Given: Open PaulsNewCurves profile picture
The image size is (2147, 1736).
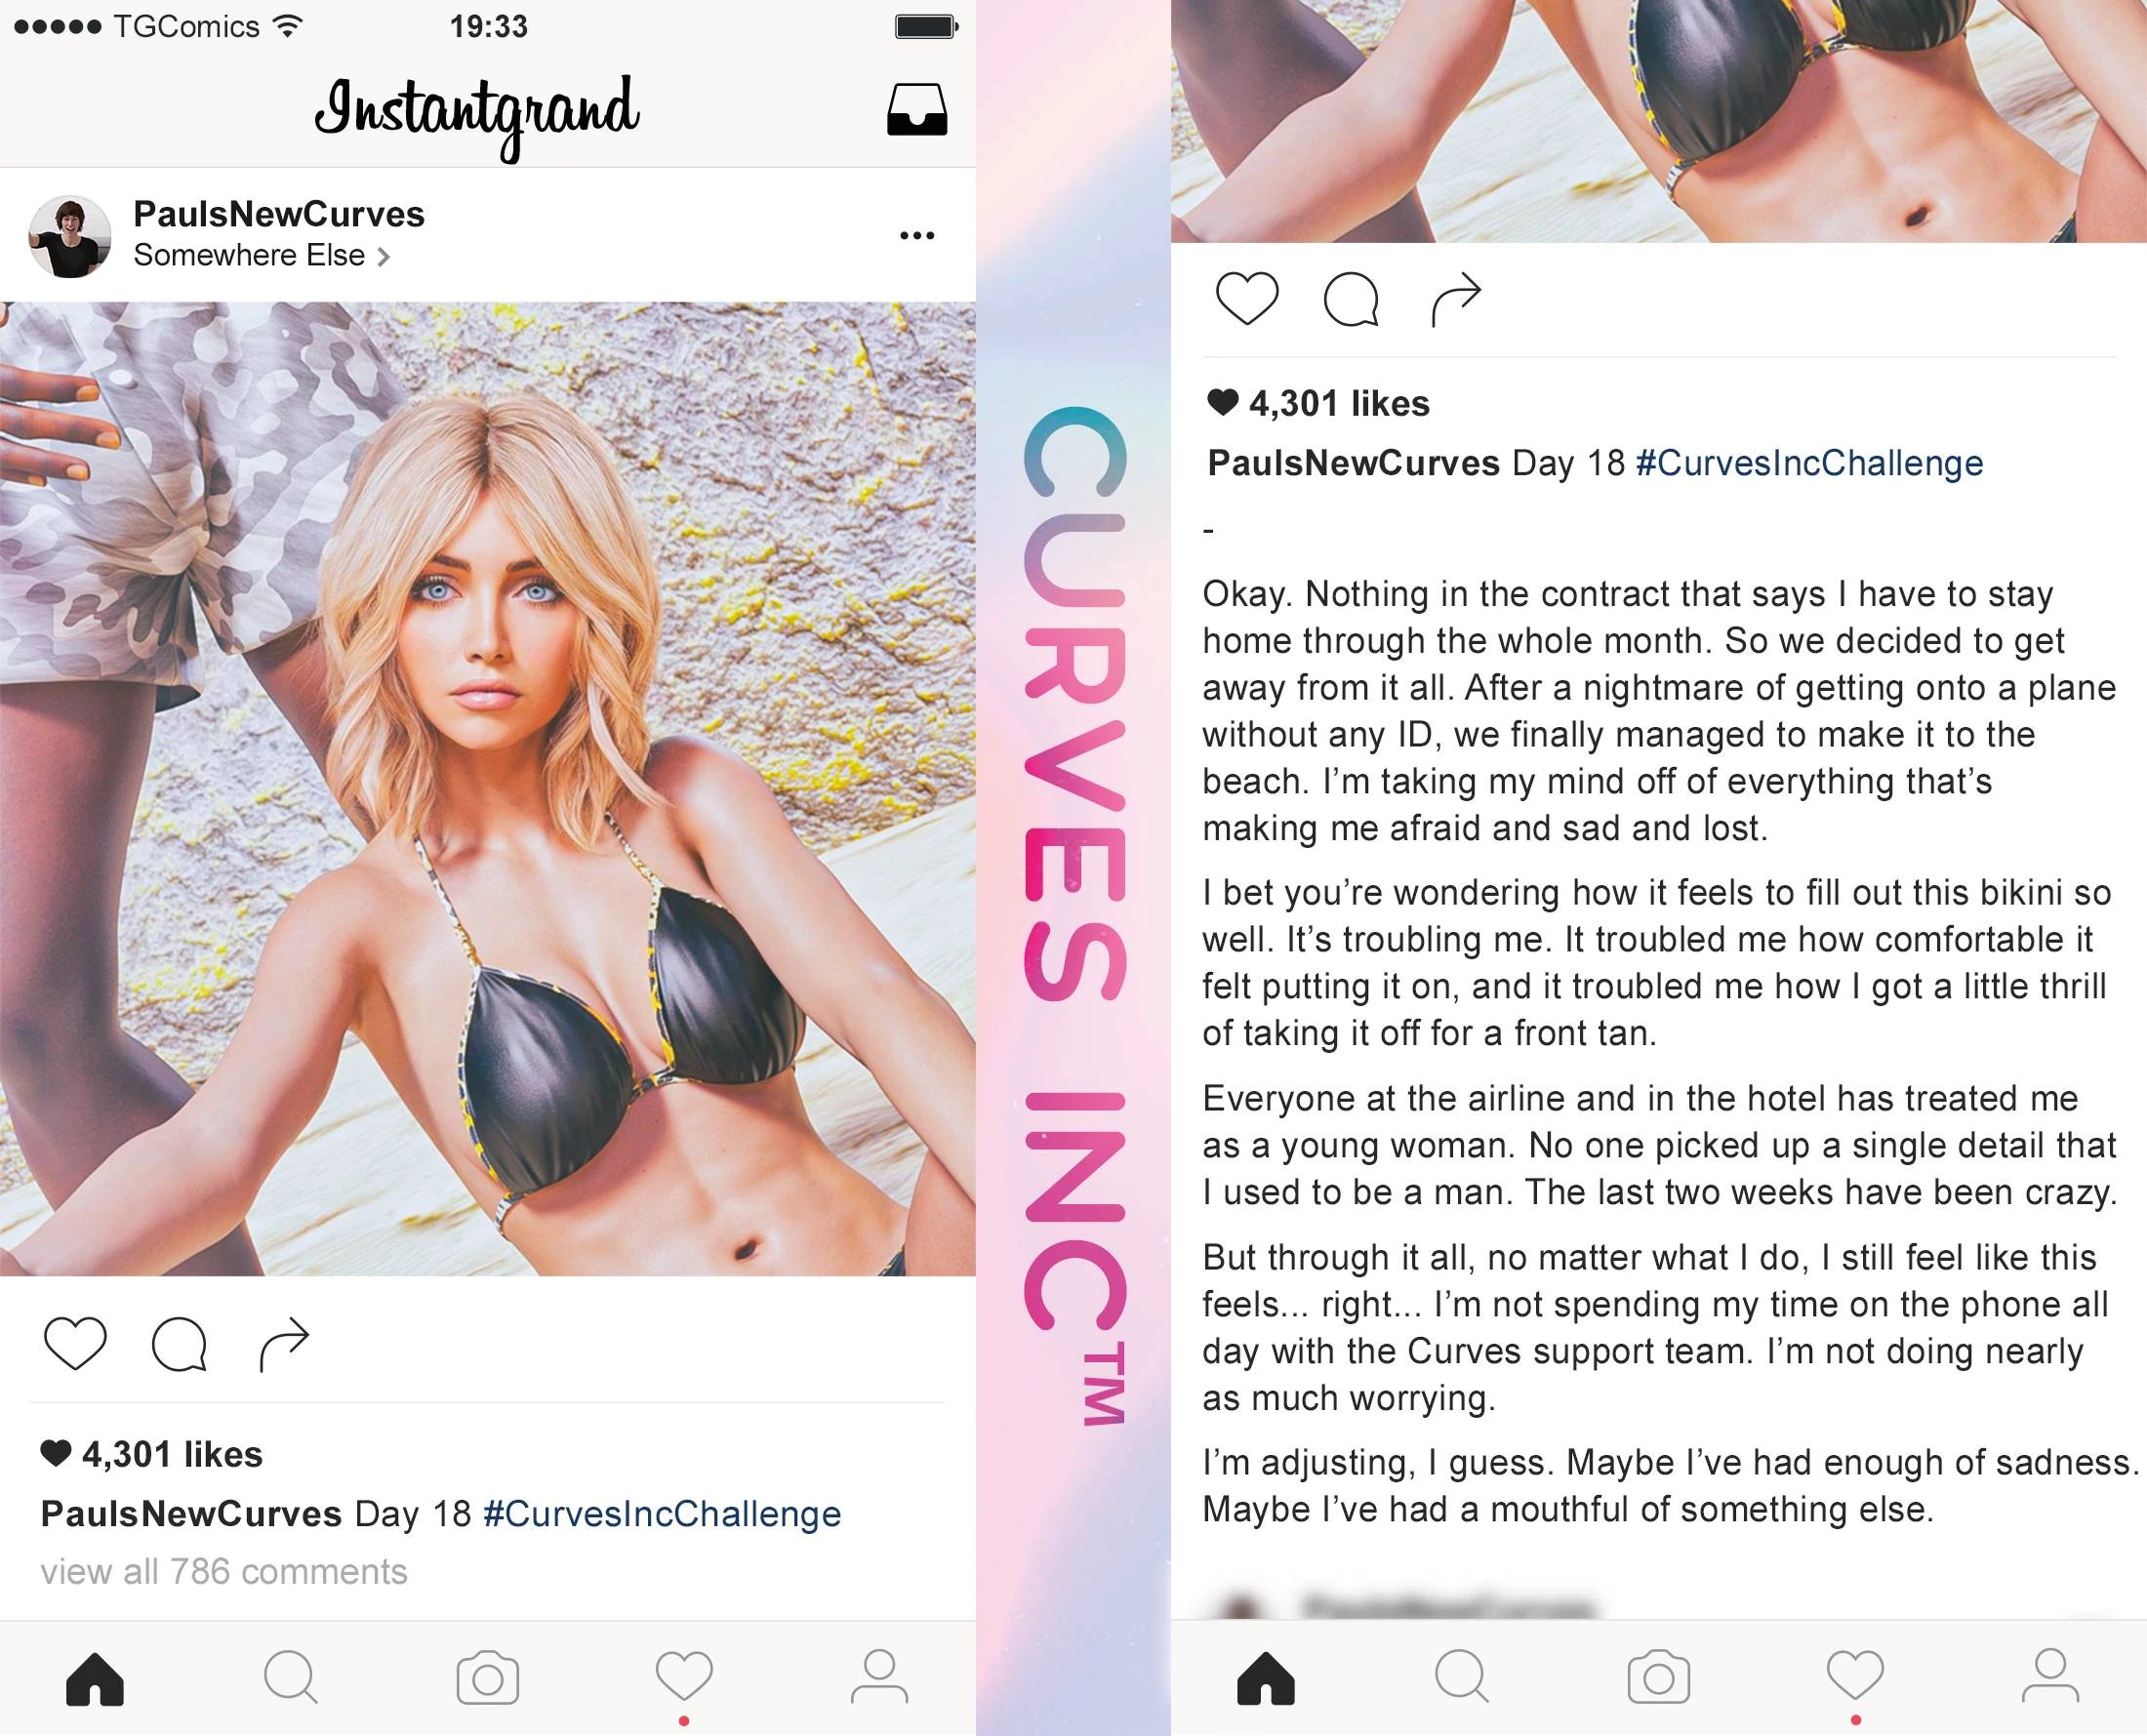Looking at the screenshot, I should point(69,236).
